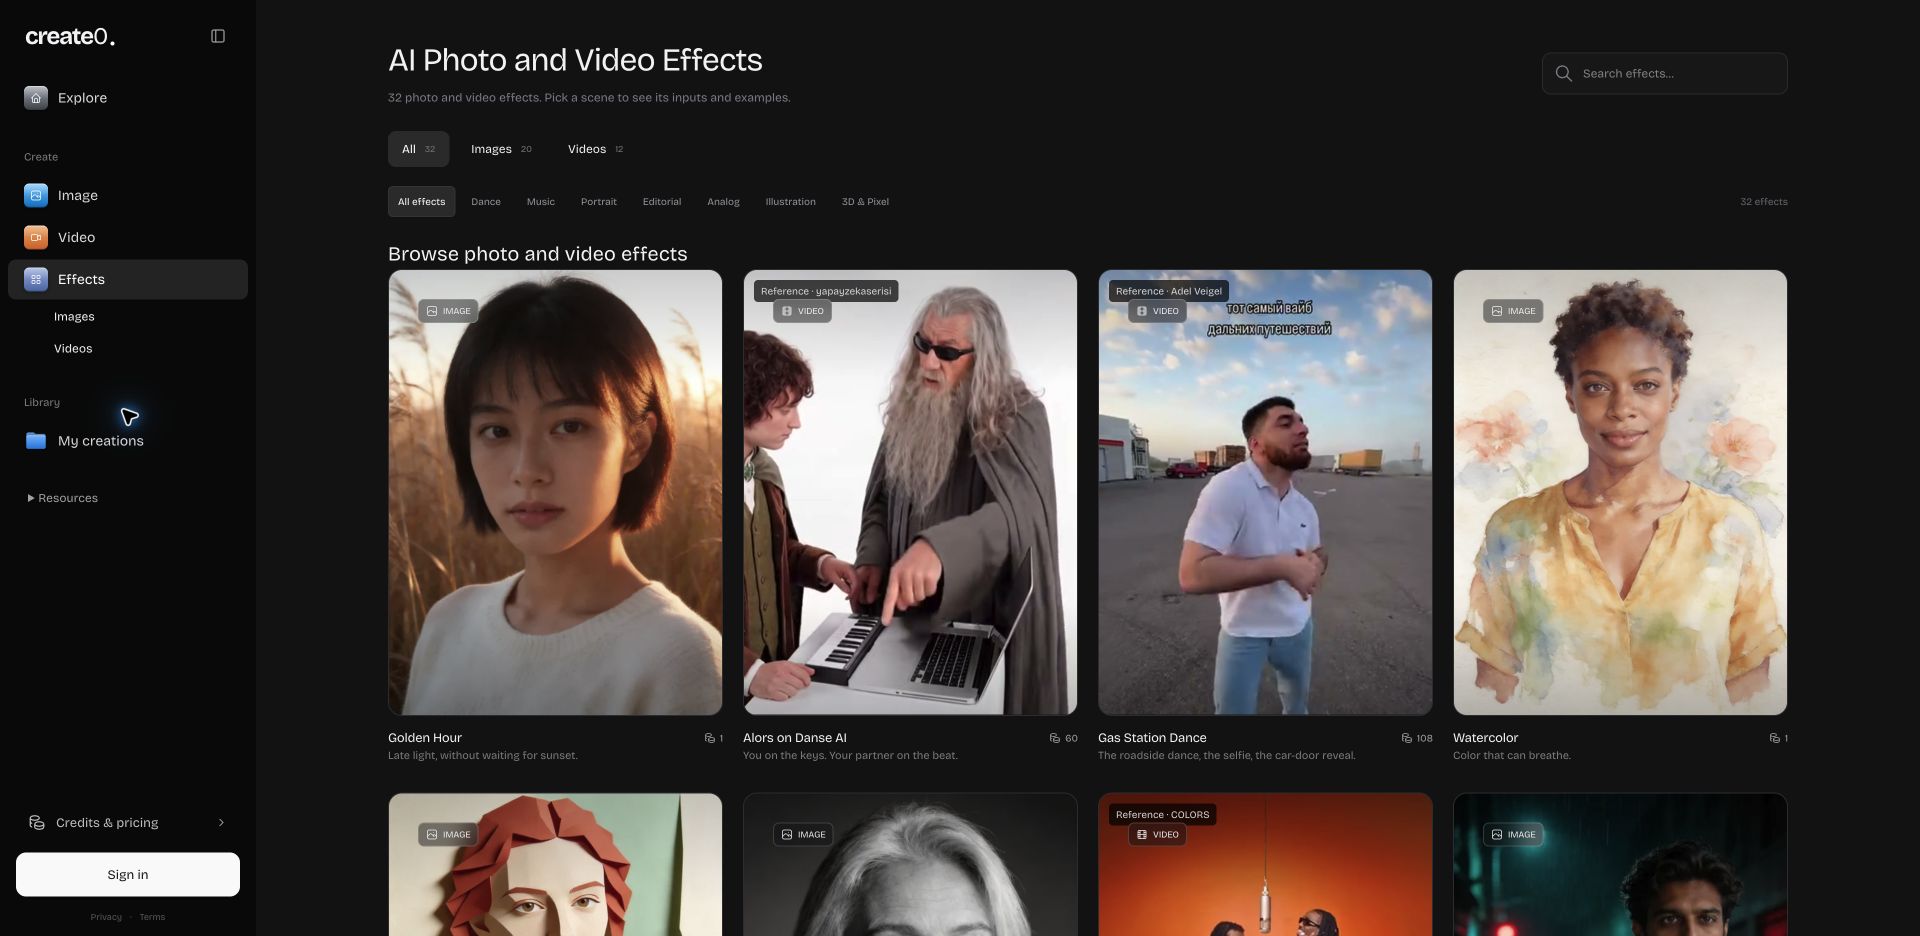Open the Alors on Danse AI thumbnail
This screenshot has width=1920, height=936.
pyautogui.click(x=910, y=492)
